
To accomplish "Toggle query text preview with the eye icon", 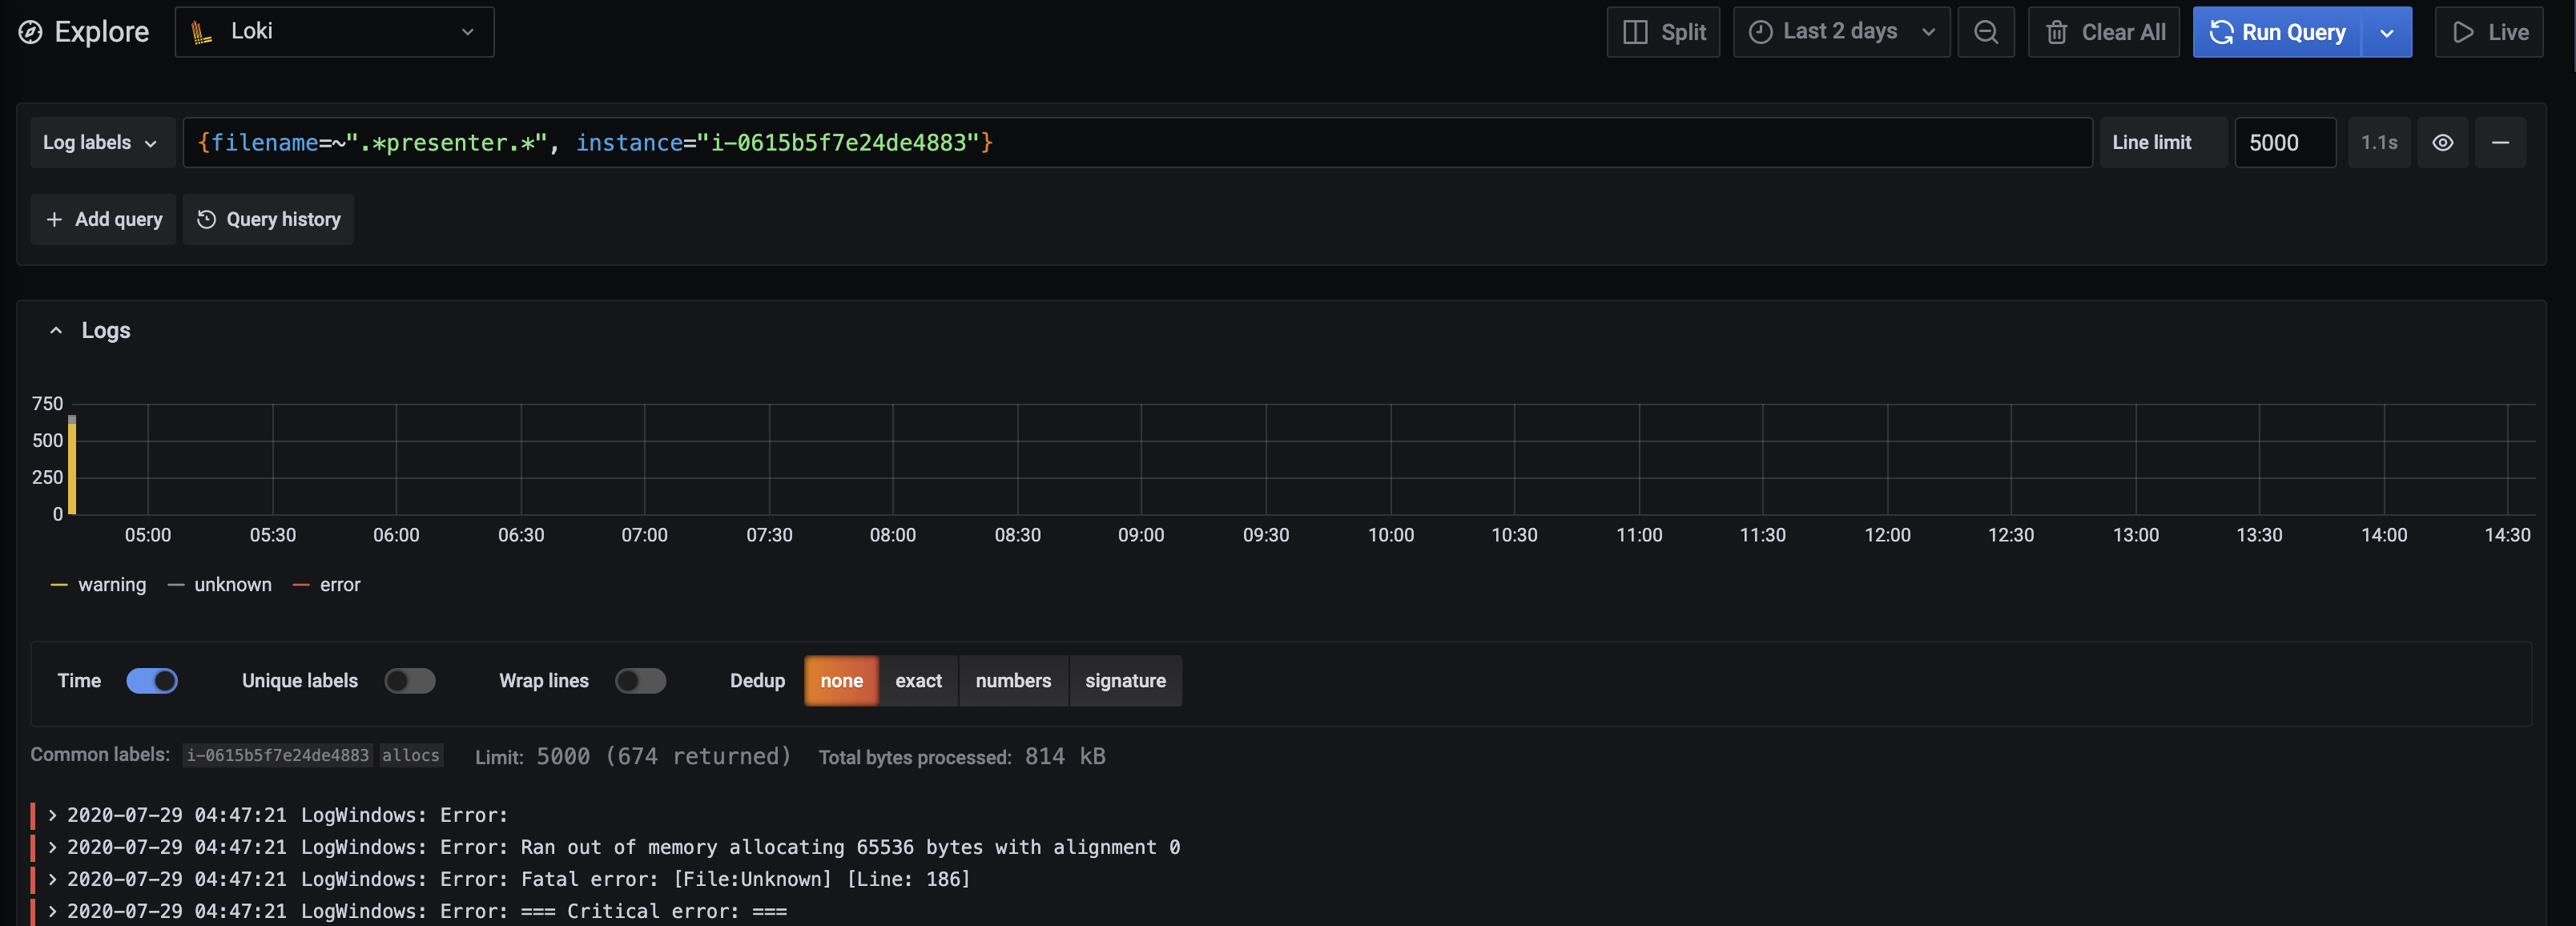I will tap(2443, 143).
